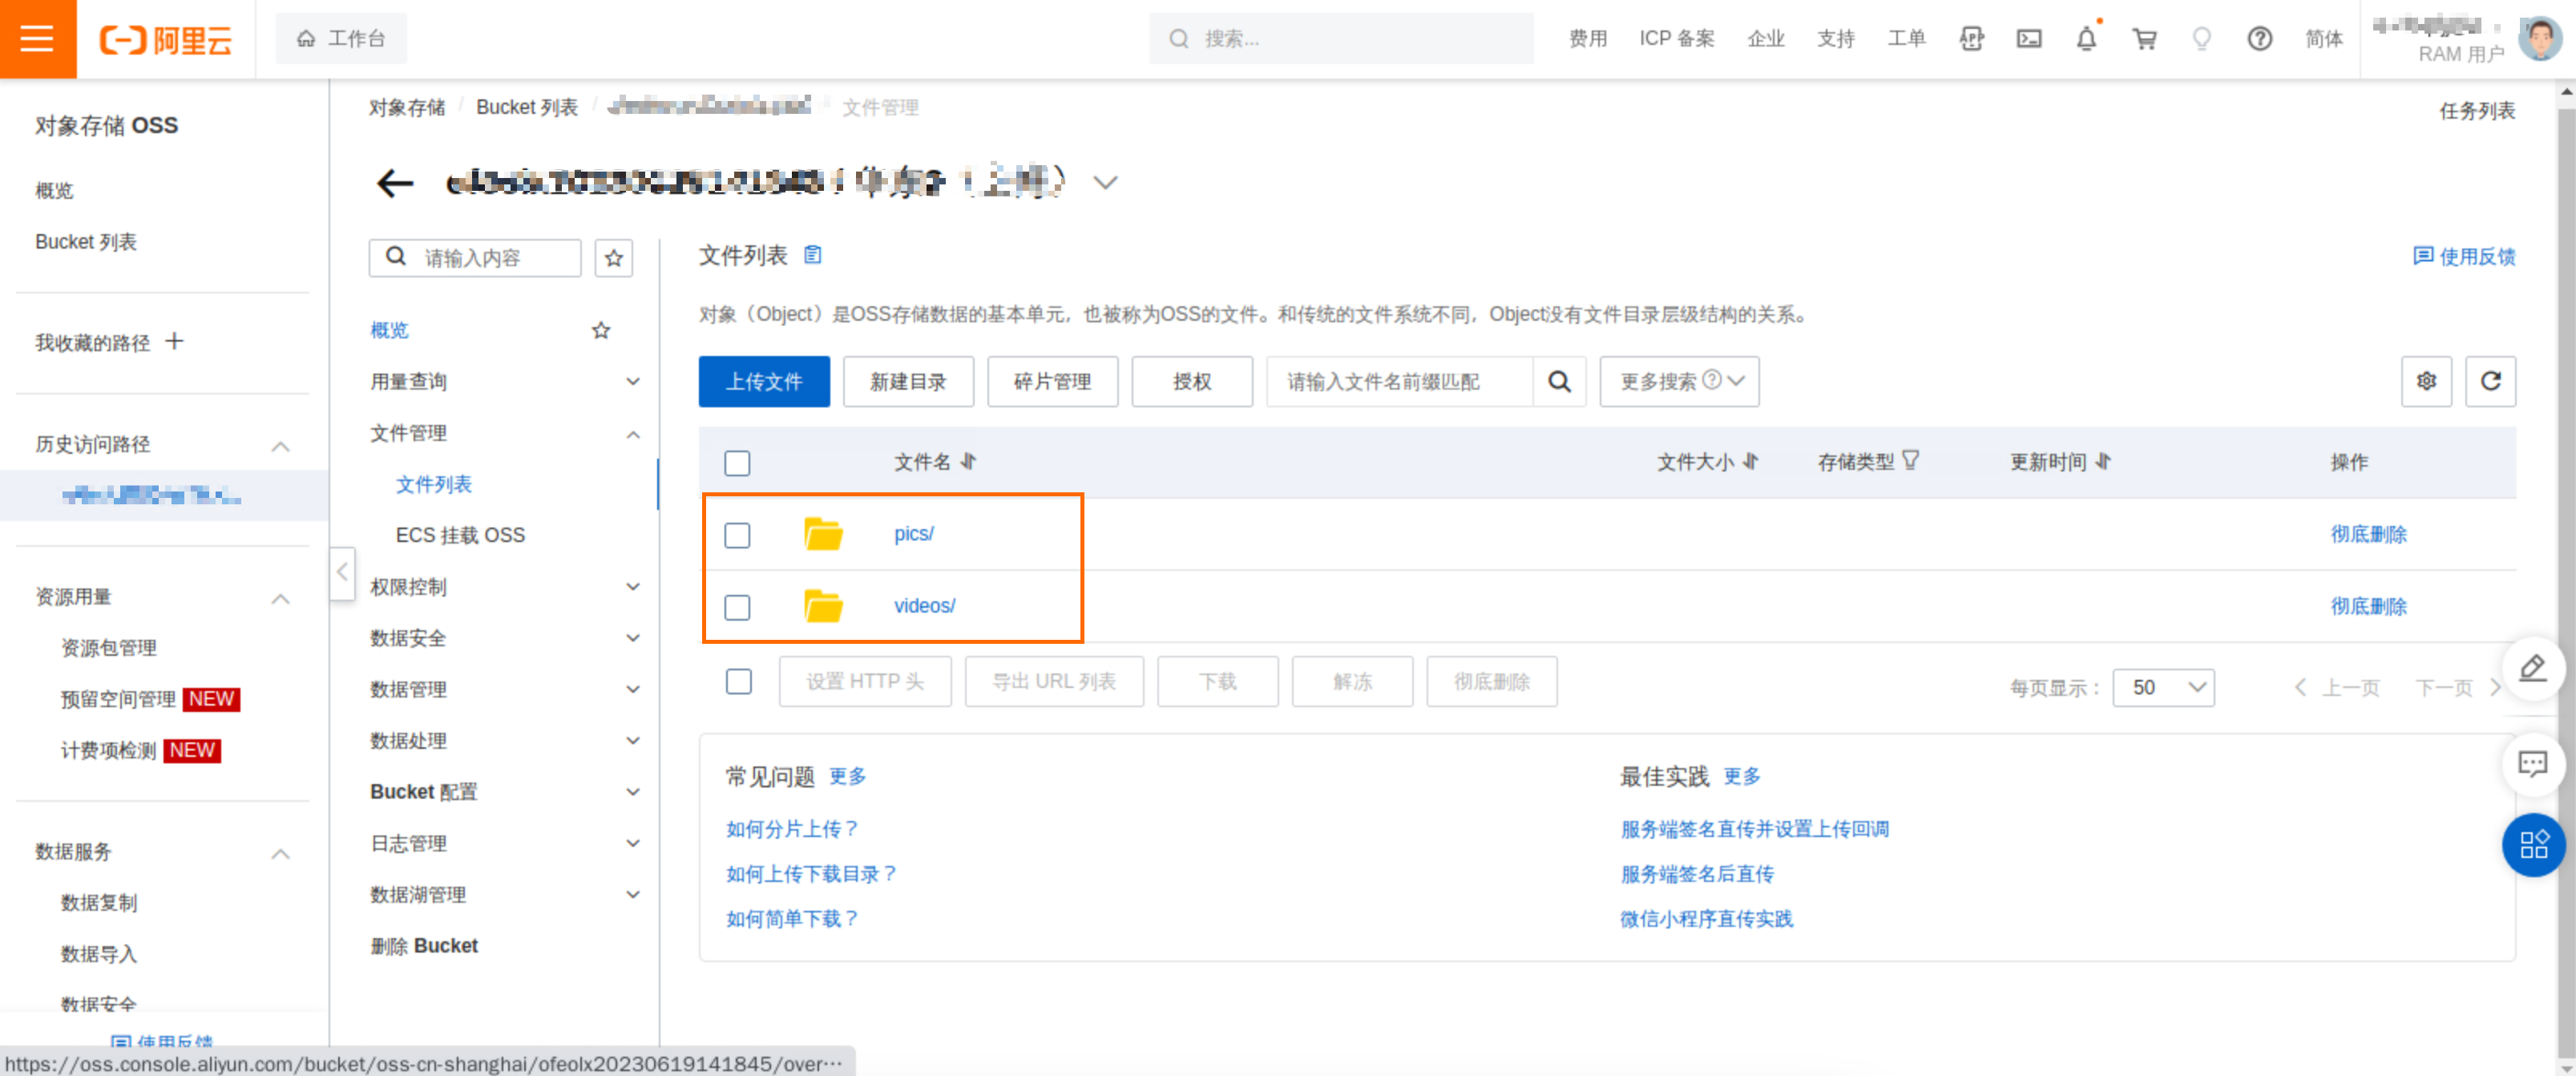Click the file name prefix search field
2576x1076 pixels.
tap(1398, 381)
